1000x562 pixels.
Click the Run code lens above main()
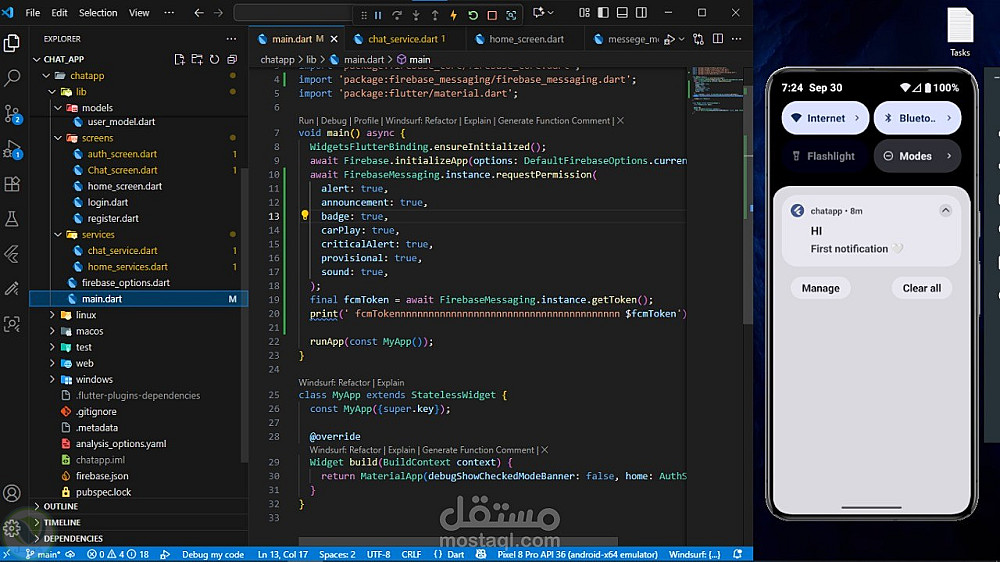(306, 121)
